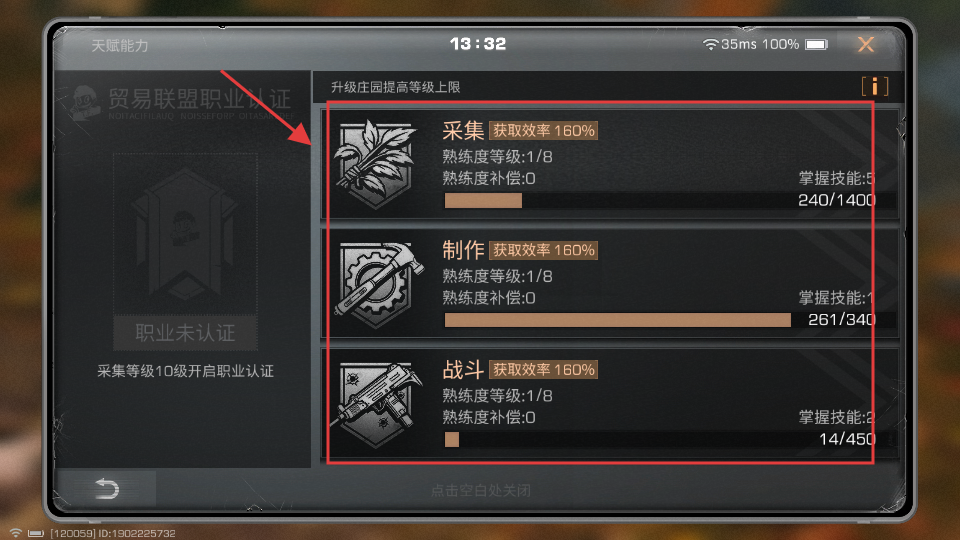Click the back arrow return icon
The height and width of the screenshot is (540, 960).
click(x=107, y=489)
